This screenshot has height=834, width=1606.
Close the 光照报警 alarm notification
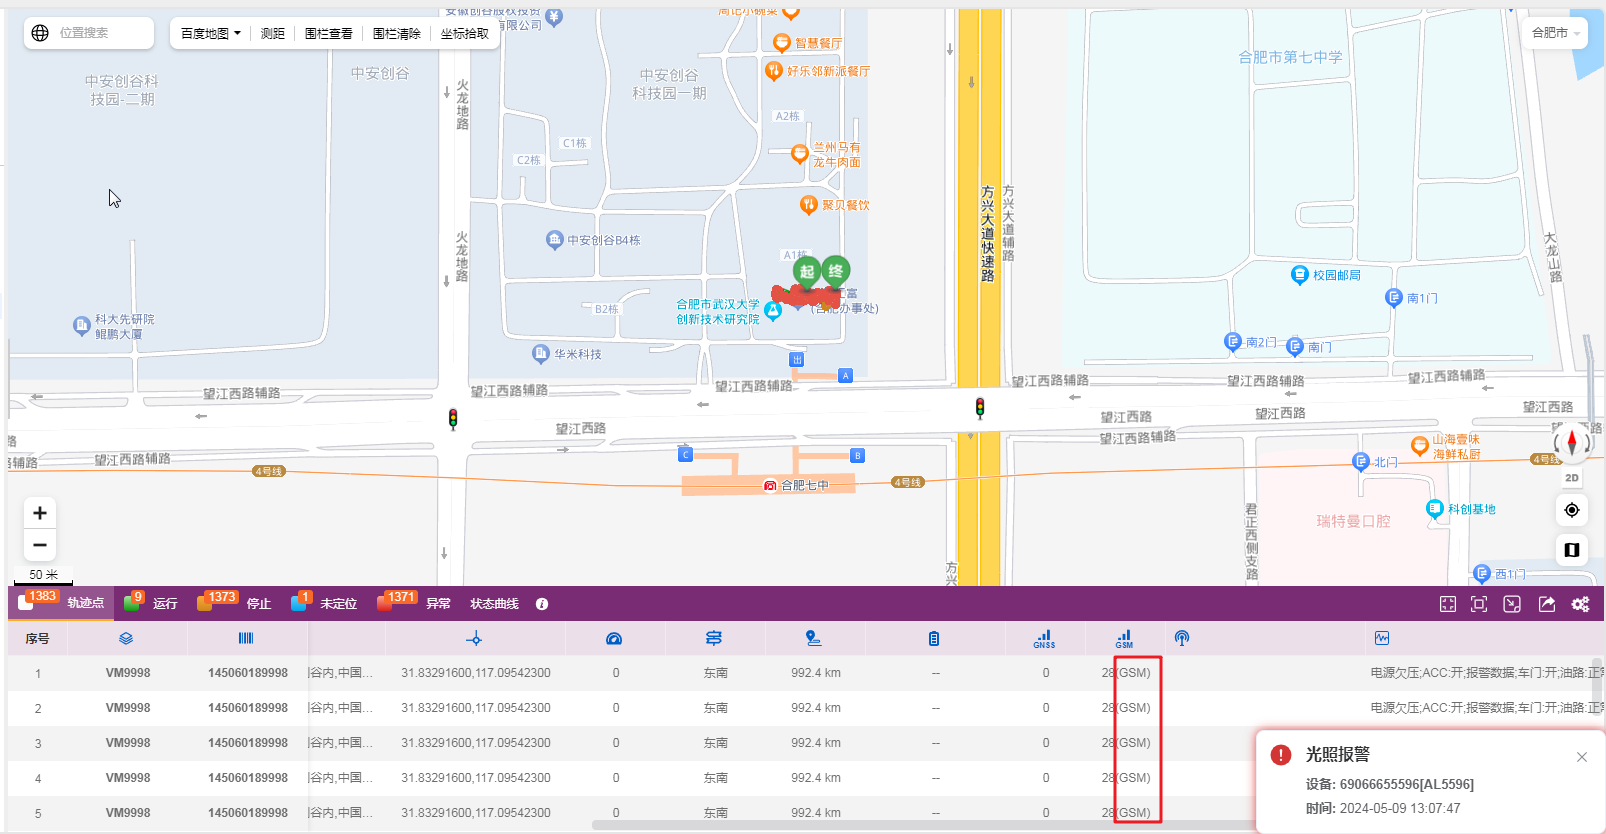1581,757
